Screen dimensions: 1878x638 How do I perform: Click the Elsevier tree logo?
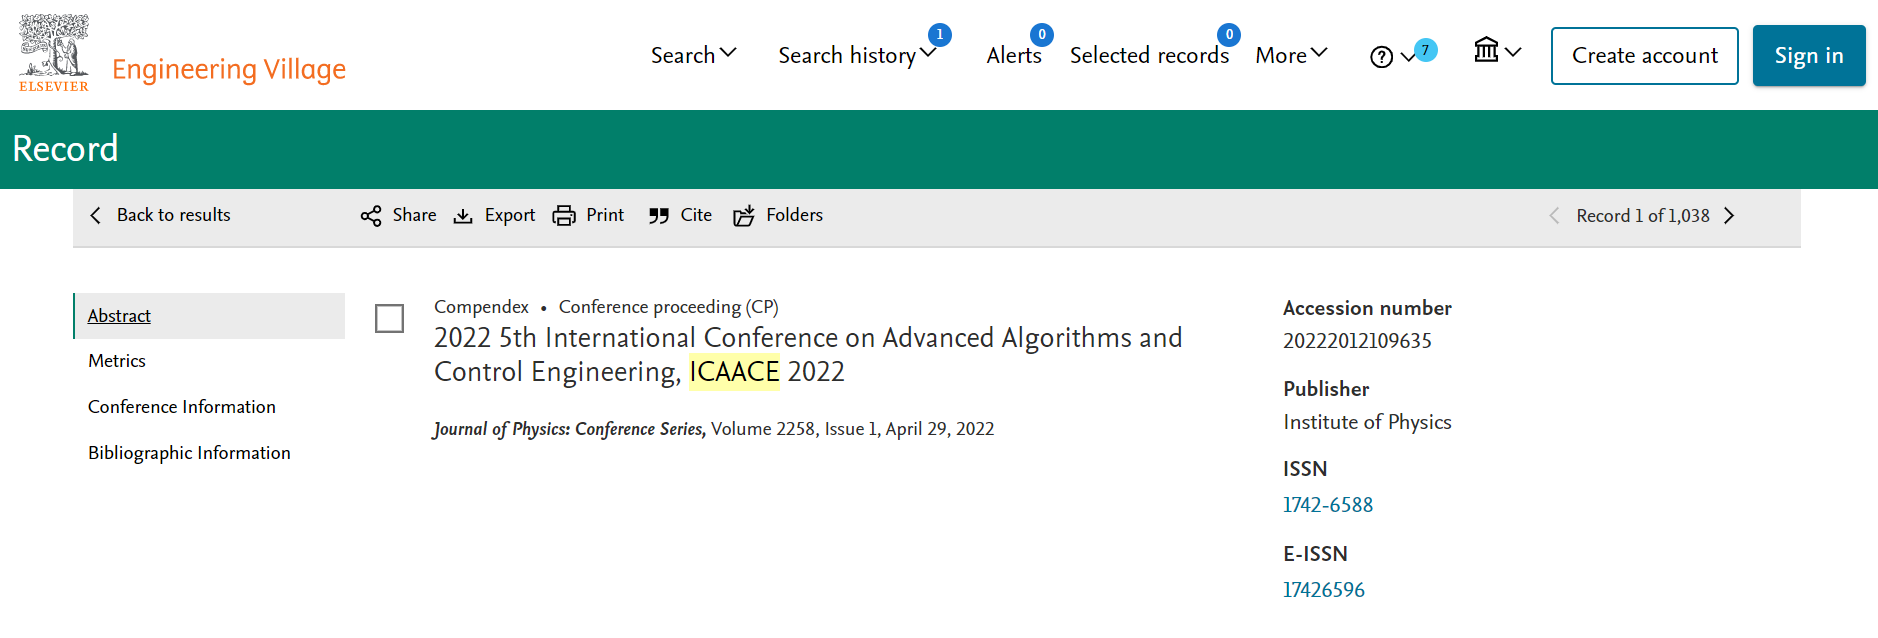54,53
